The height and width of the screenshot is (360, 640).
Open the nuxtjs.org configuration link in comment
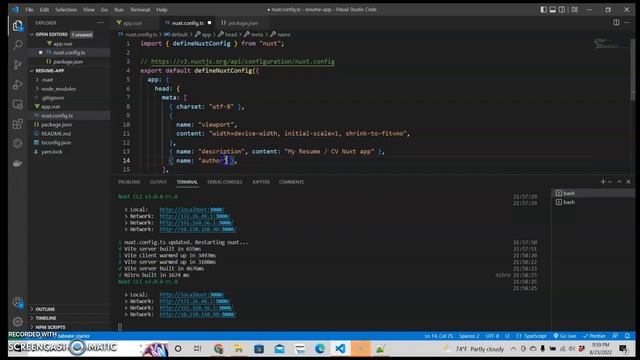(243, 62)
